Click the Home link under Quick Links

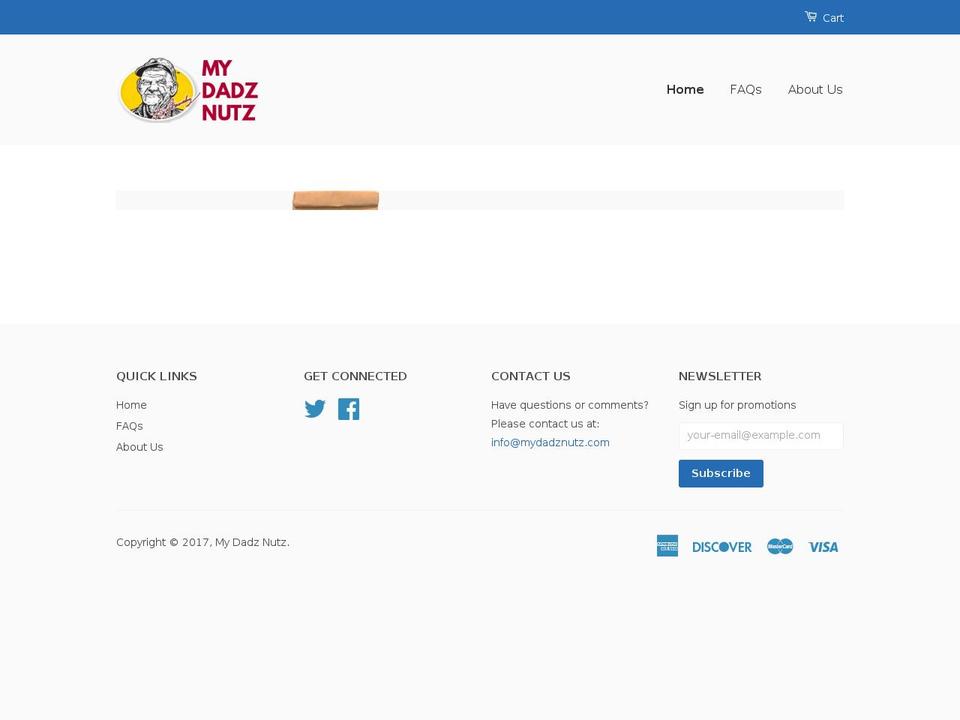pyautogui.click(x=131, y=405)
